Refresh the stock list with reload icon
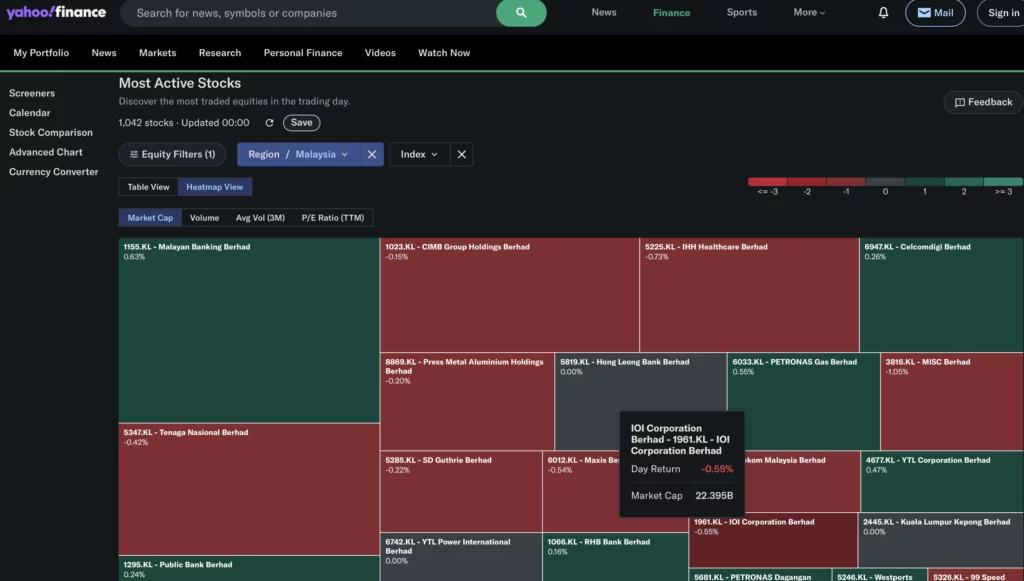This screenshot has width=1024, height=581. click(x=269, y=123)
